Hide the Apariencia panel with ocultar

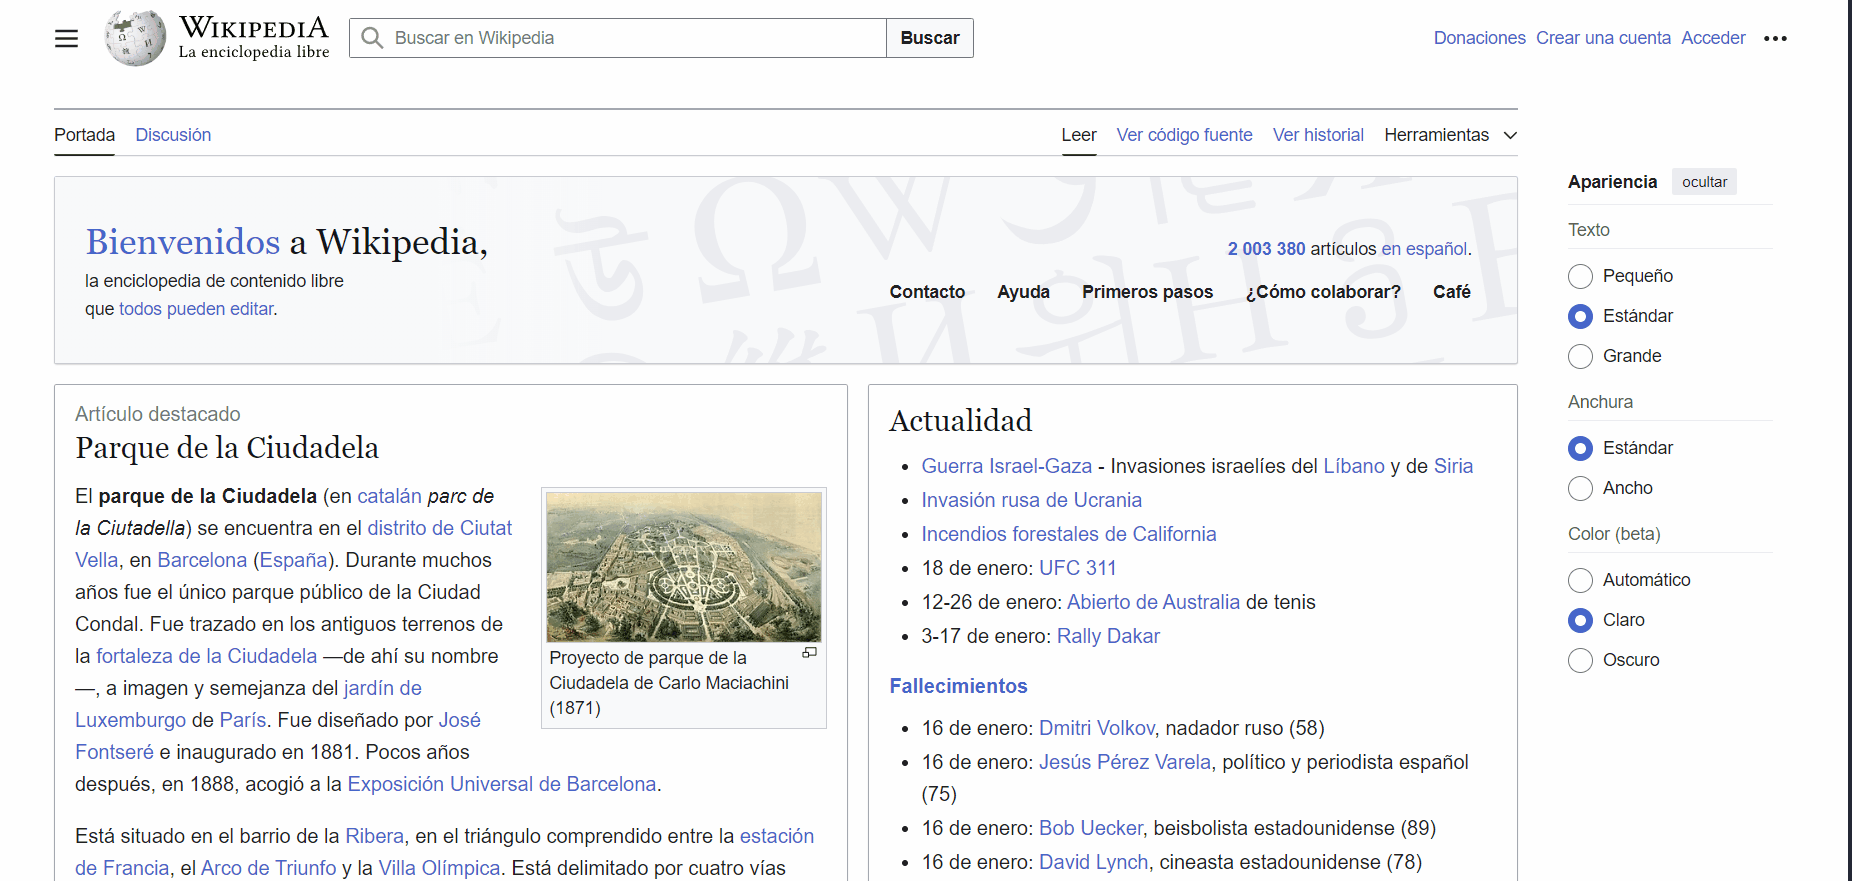(1704, 182)
